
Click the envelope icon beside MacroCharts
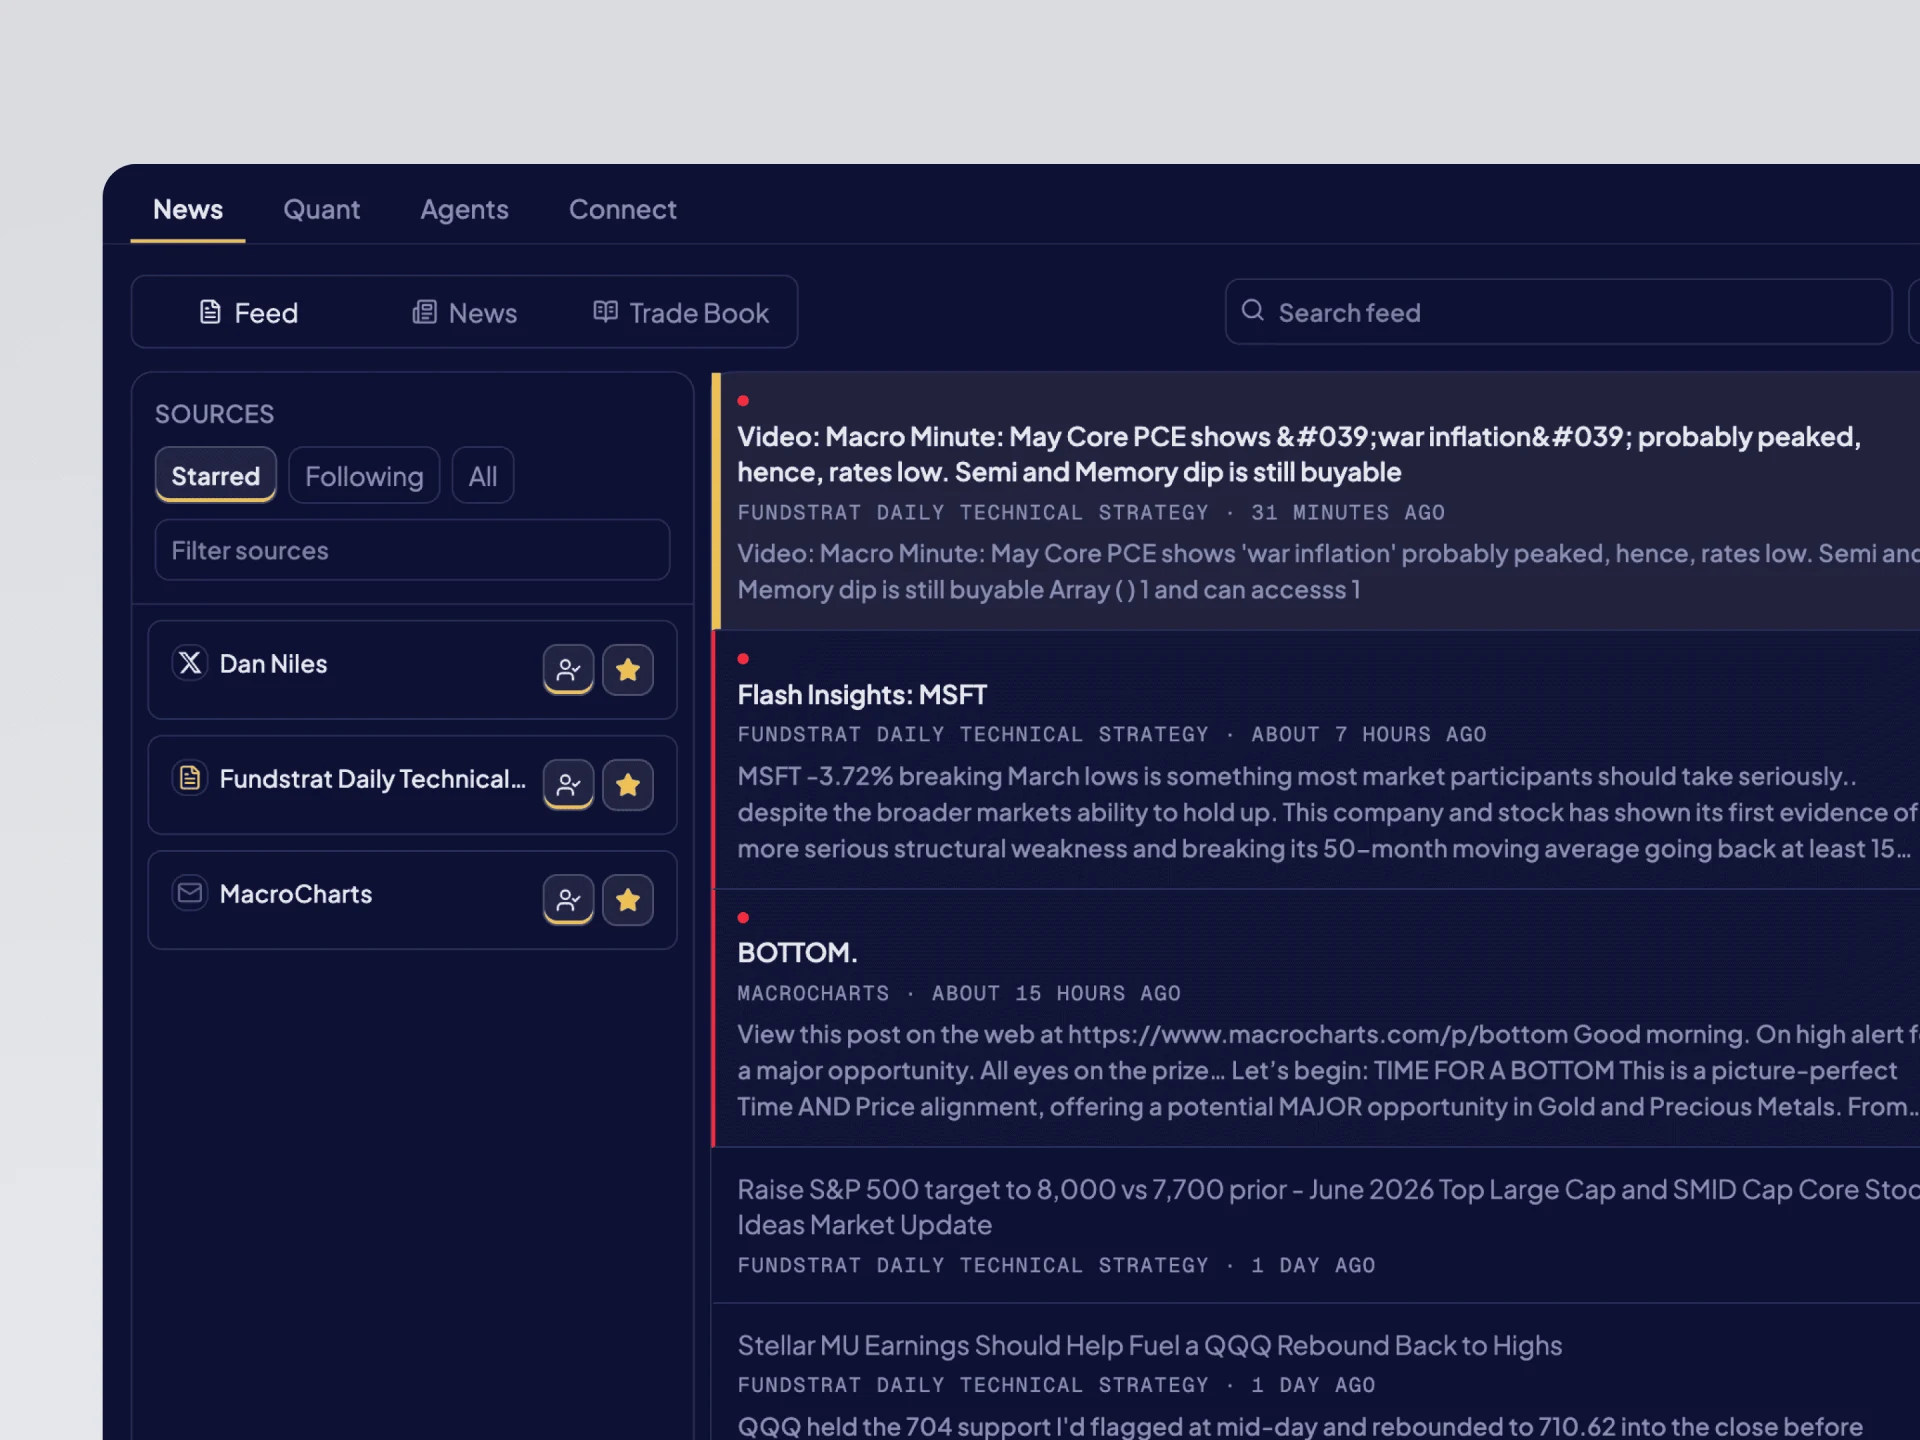tap(190, 893)
